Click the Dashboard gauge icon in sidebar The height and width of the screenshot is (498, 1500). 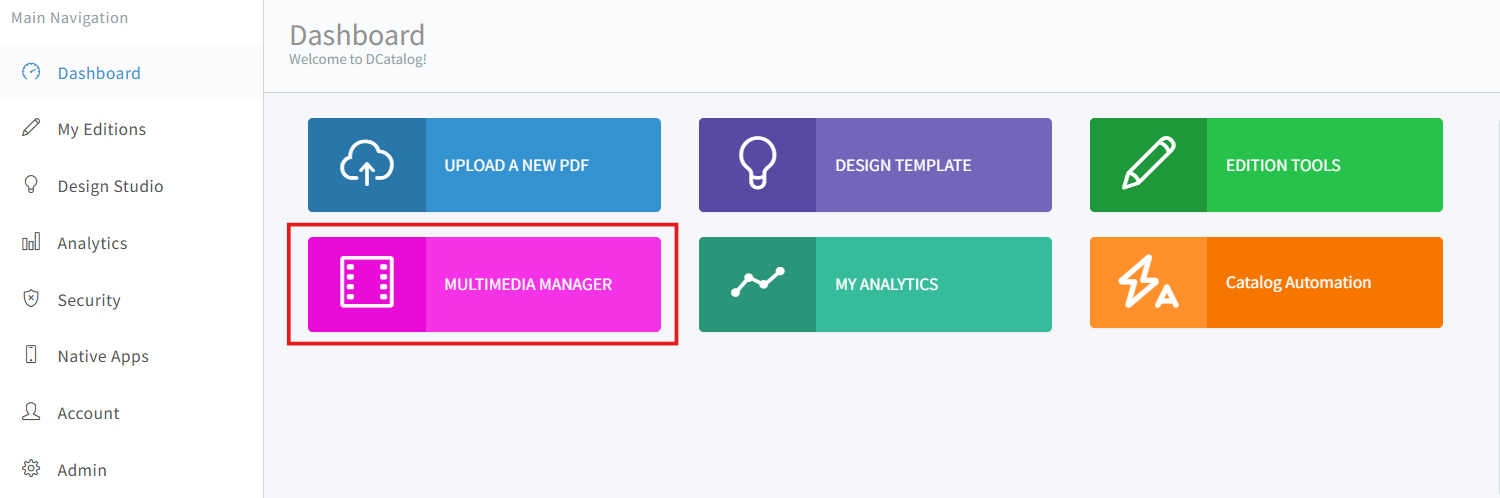click(x=31, y=72)
